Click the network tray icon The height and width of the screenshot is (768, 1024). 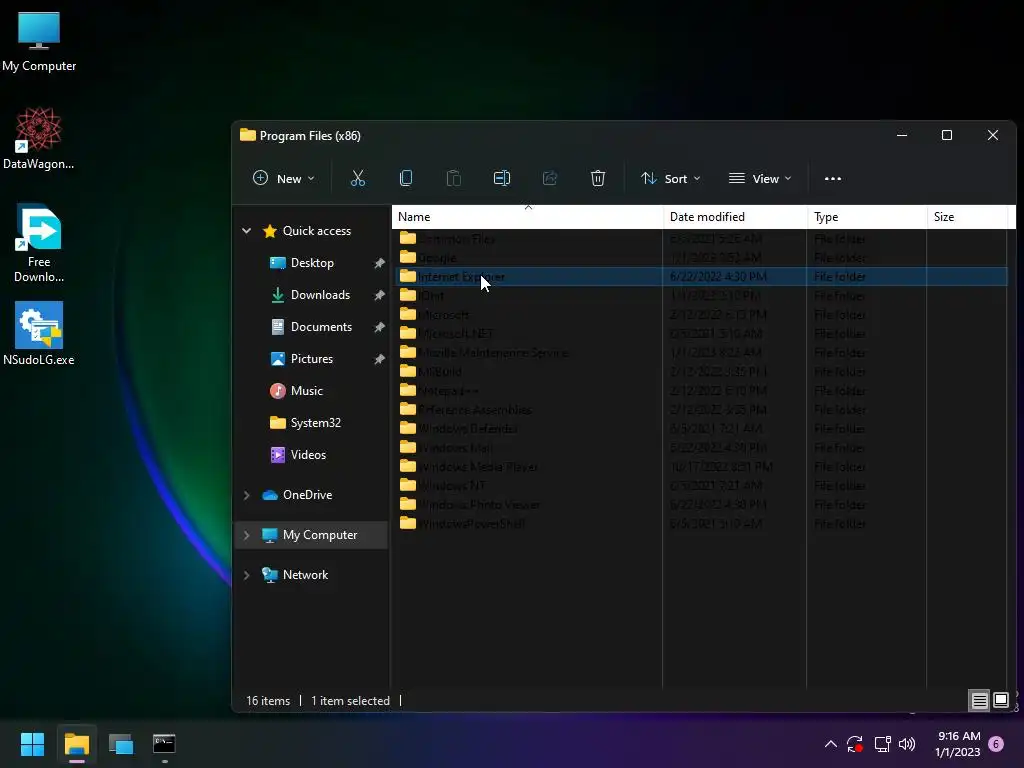tap(882, 744)
